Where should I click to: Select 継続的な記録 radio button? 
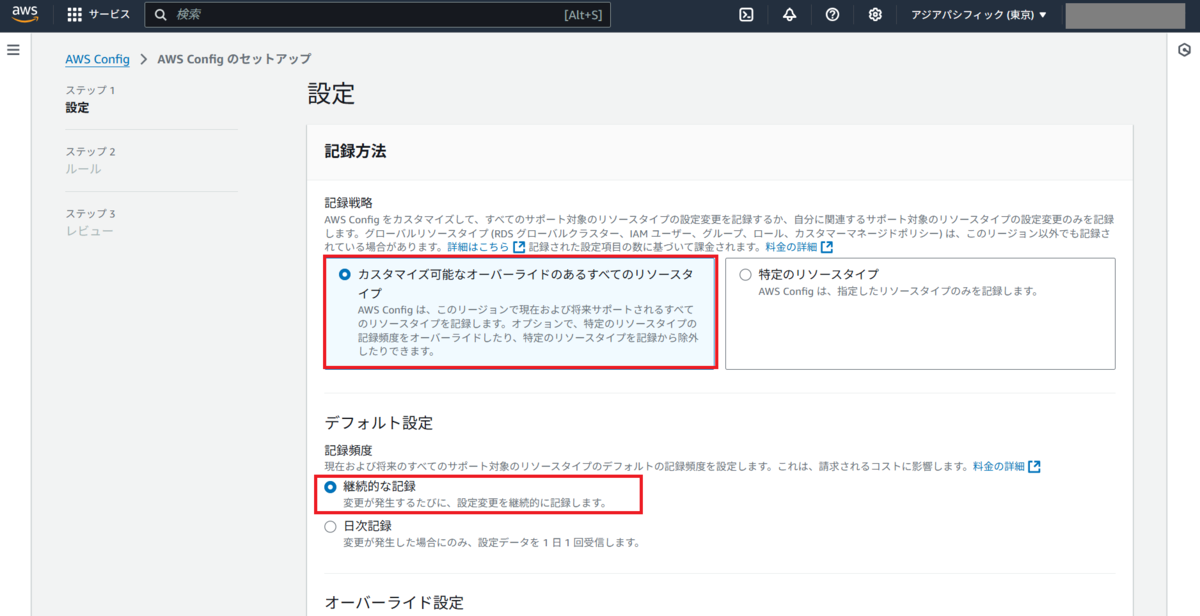coord(331,486)
